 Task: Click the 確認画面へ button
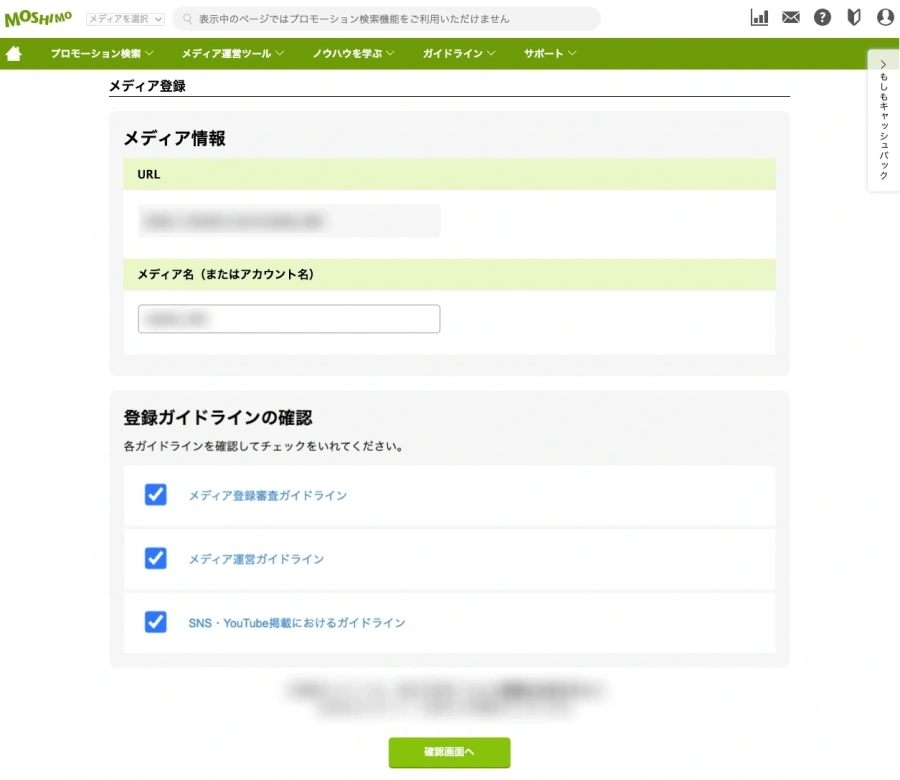[449, 752]
